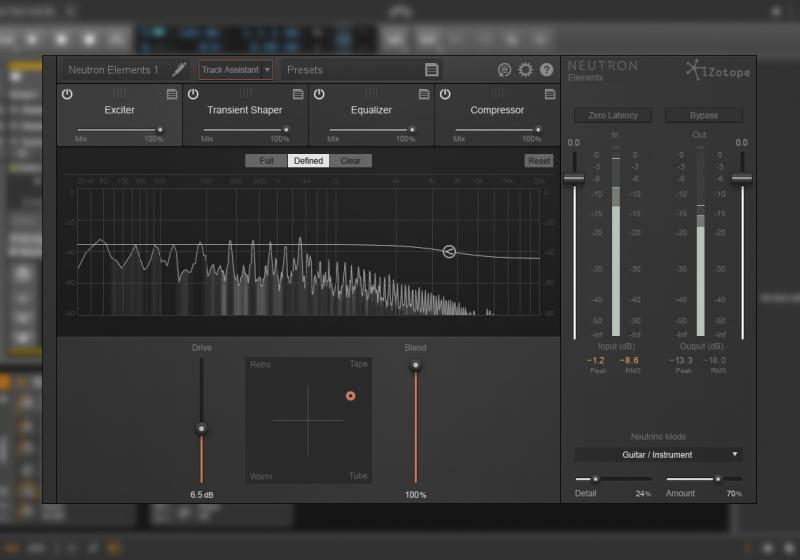The width and height of the screenshot is (800, 560).
Task: Open the settings gear icon
Action: 526,70
